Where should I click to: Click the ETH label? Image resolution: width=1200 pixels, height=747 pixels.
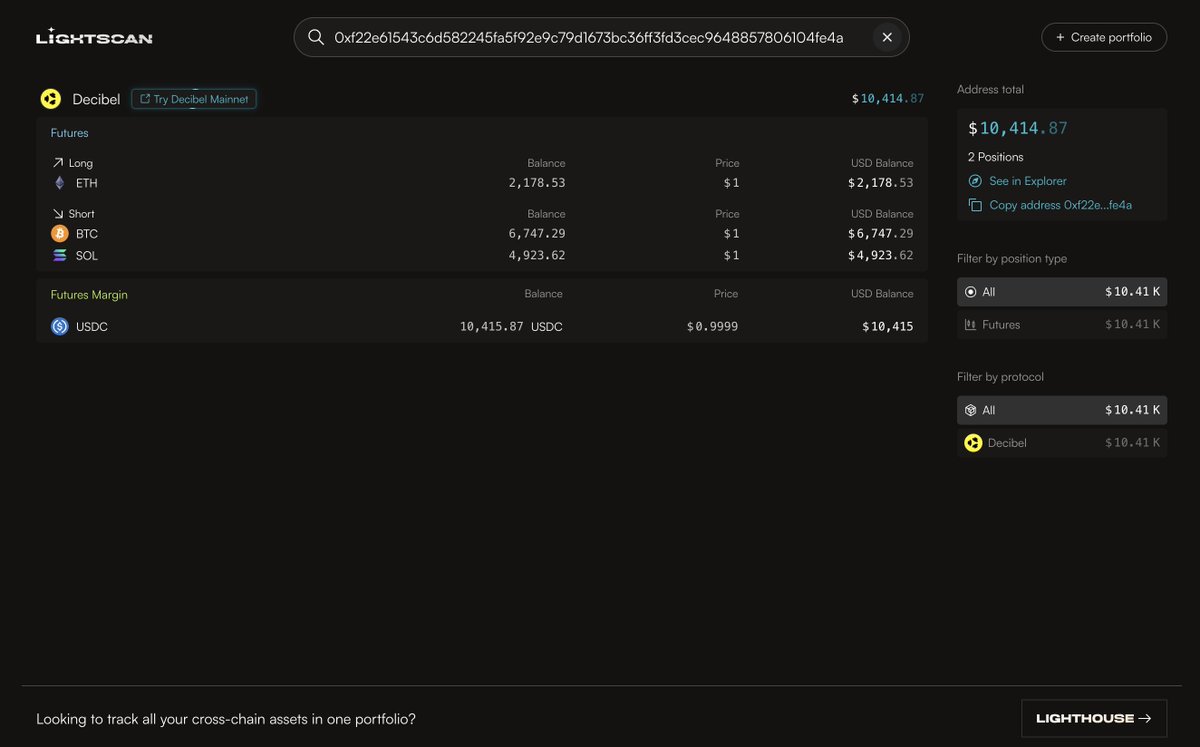(x=87, y=183)
